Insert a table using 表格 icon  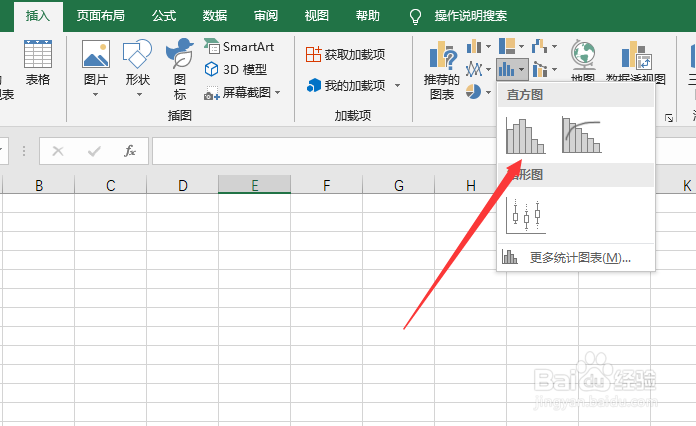click(38, 62)
